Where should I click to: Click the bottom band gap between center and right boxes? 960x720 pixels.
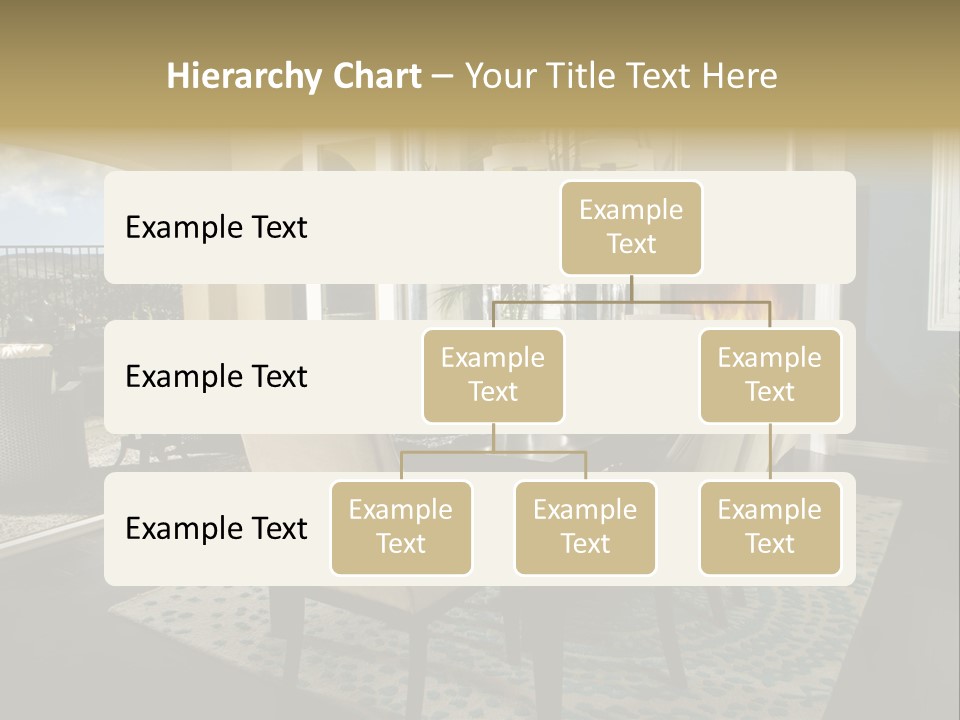(678, 528)
